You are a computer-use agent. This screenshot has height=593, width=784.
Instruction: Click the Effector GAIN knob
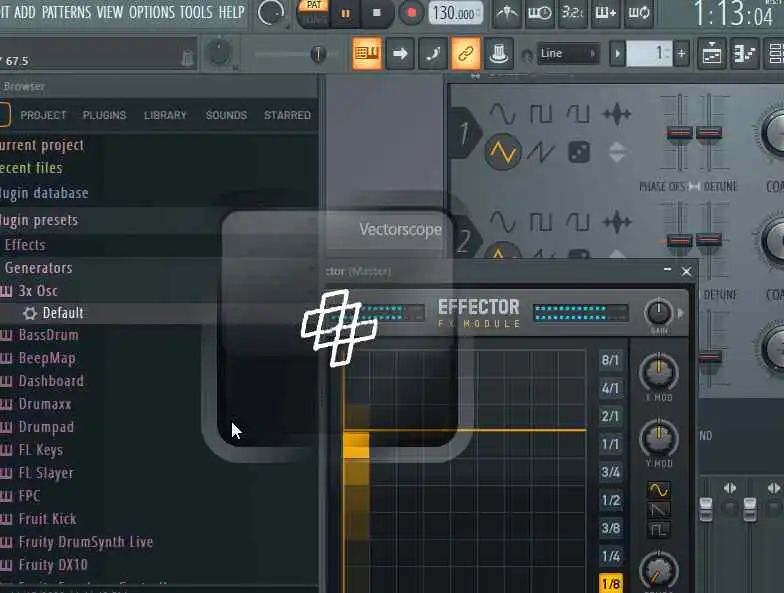(658, 312)
